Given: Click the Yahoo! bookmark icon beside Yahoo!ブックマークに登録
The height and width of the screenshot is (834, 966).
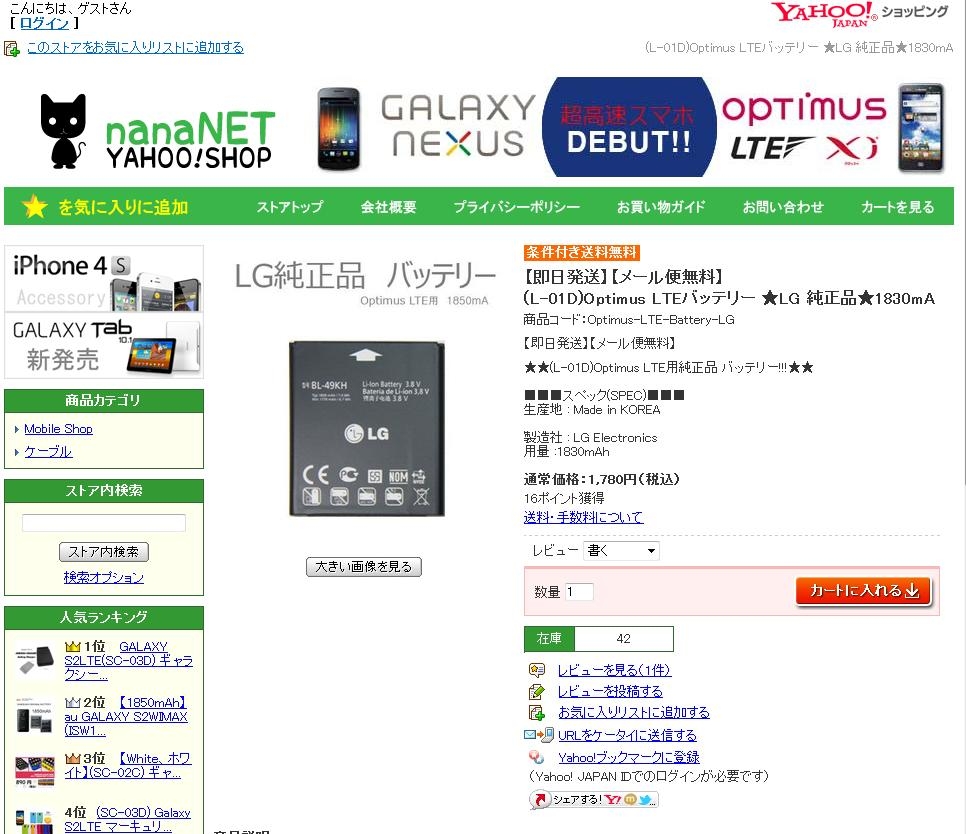Looking at the screenshot, I should [537, 757].
